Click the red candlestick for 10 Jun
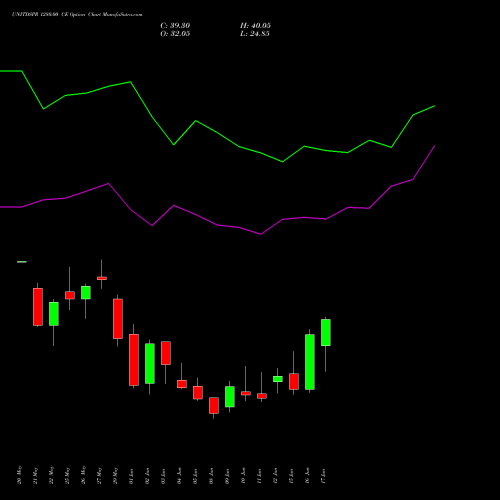 coord(246,393)
